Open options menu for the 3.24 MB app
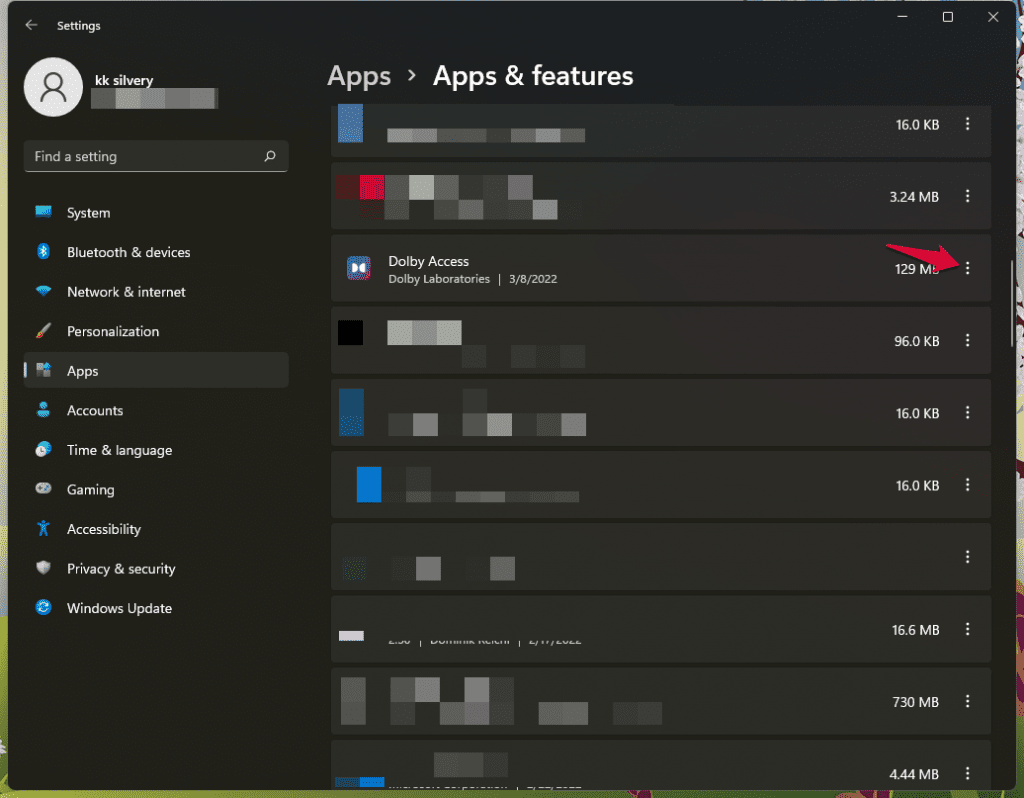Screen dimensions: 1024x798 click(967, 197)
